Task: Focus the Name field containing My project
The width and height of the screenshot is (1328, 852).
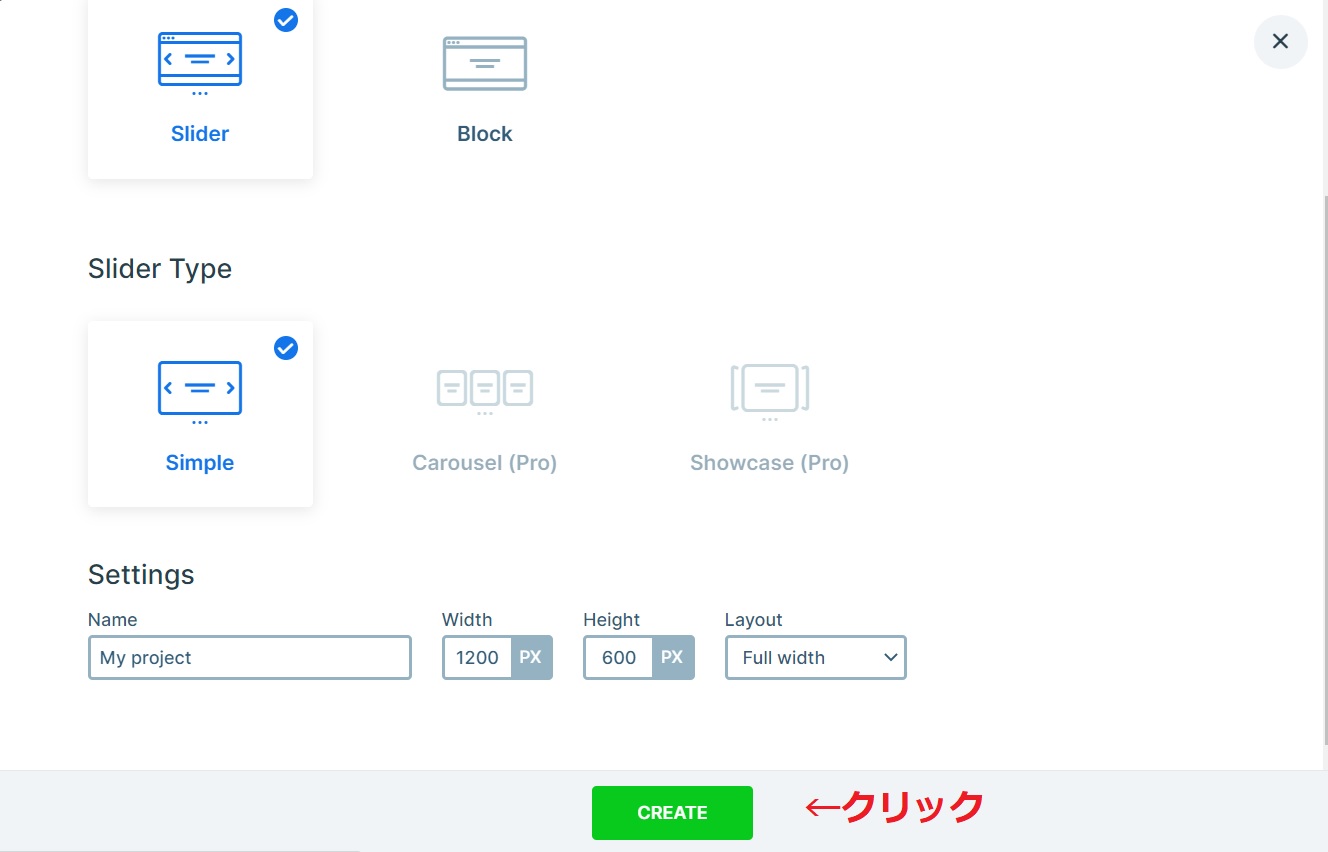Action: (x=250, y=658)
